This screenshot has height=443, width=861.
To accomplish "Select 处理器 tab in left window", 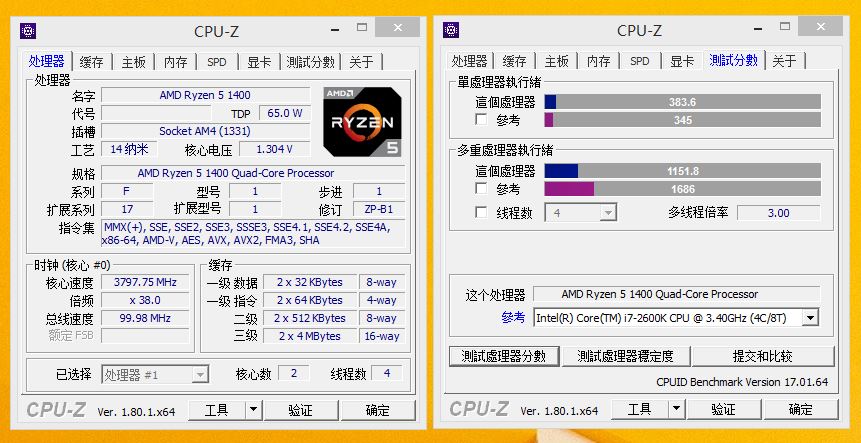I will [47, 61].
